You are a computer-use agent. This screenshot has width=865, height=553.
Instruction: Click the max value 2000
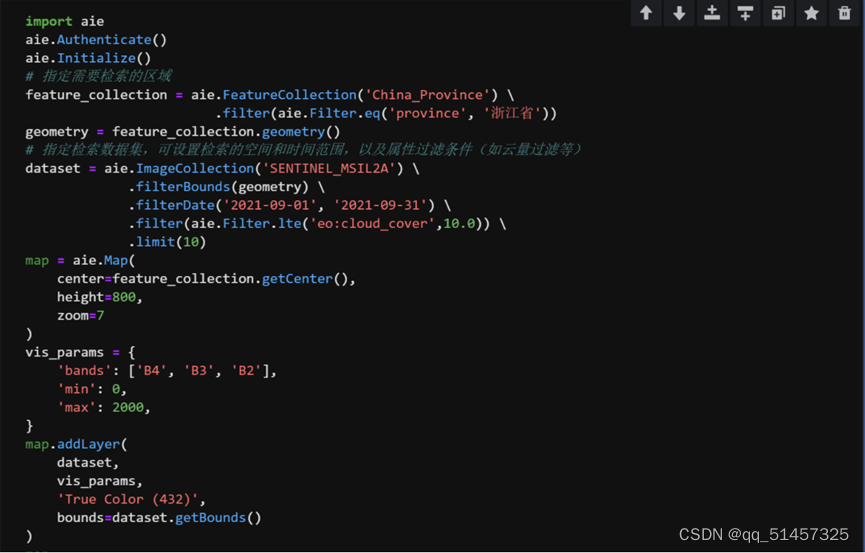(128, 407)
